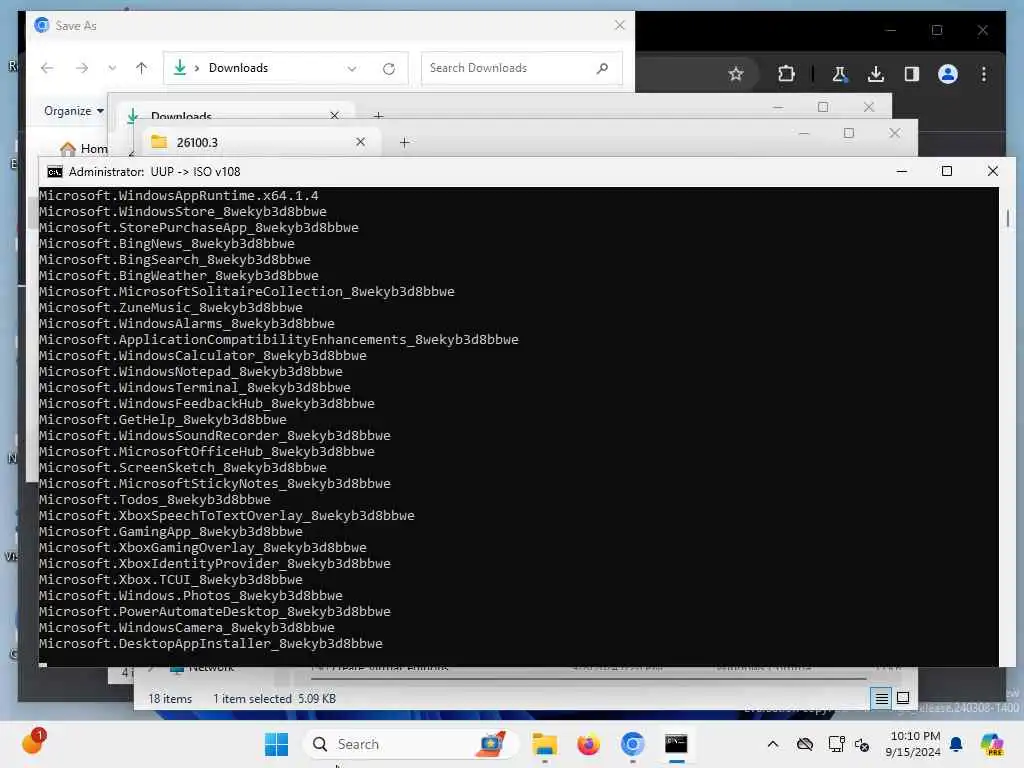Click the 18 items status text
The height and width of the screenshot is (768, 1024).
click(x=170, y=699)
